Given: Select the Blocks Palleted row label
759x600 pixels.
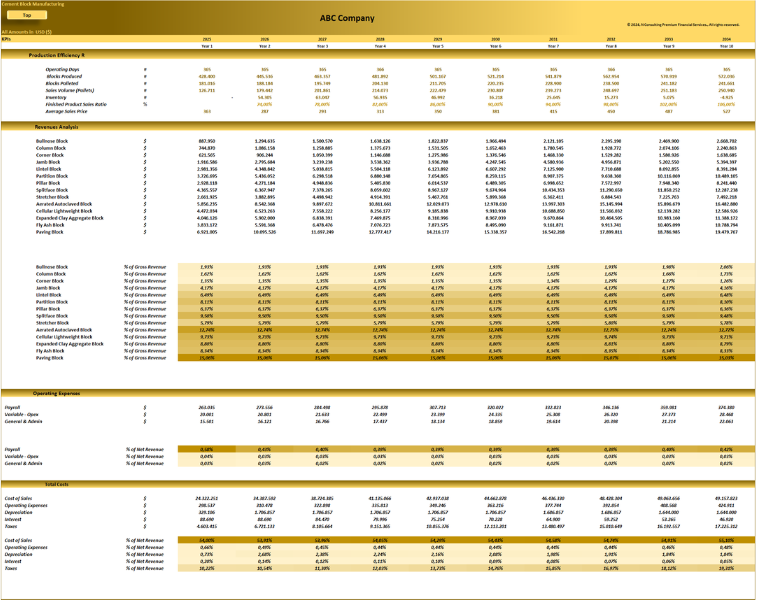Looking at the screenshot, I should (x=62, y=83).
